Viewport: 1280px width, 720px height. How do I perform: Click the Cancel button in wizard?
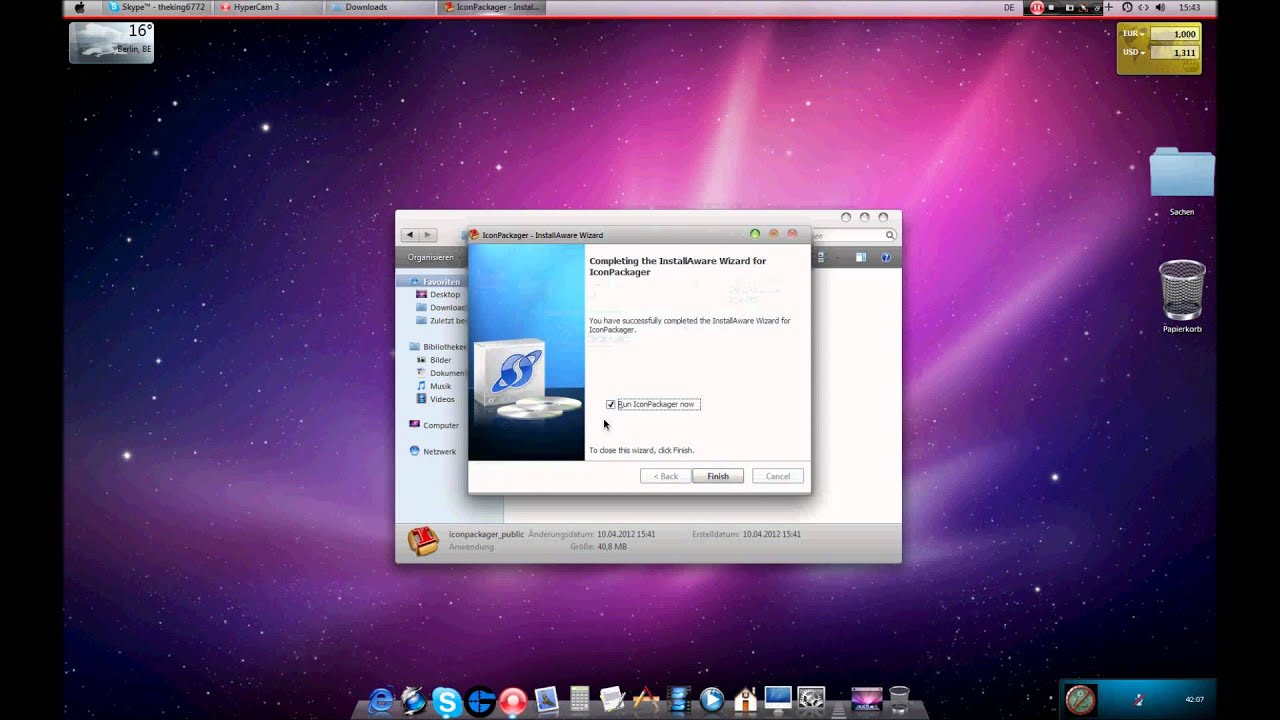click(x=778, y=476)
